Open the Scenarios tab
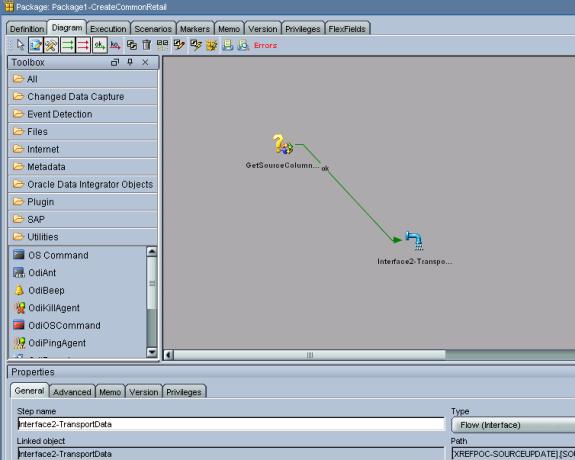Image resolution: width=575 pixels, height=460 pixels. coord(153,29)
